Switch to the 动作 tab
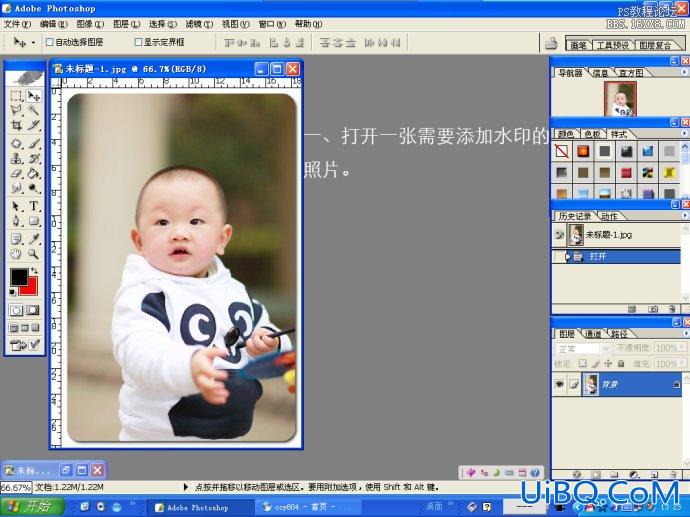The image size is (690, 517). 609,216
